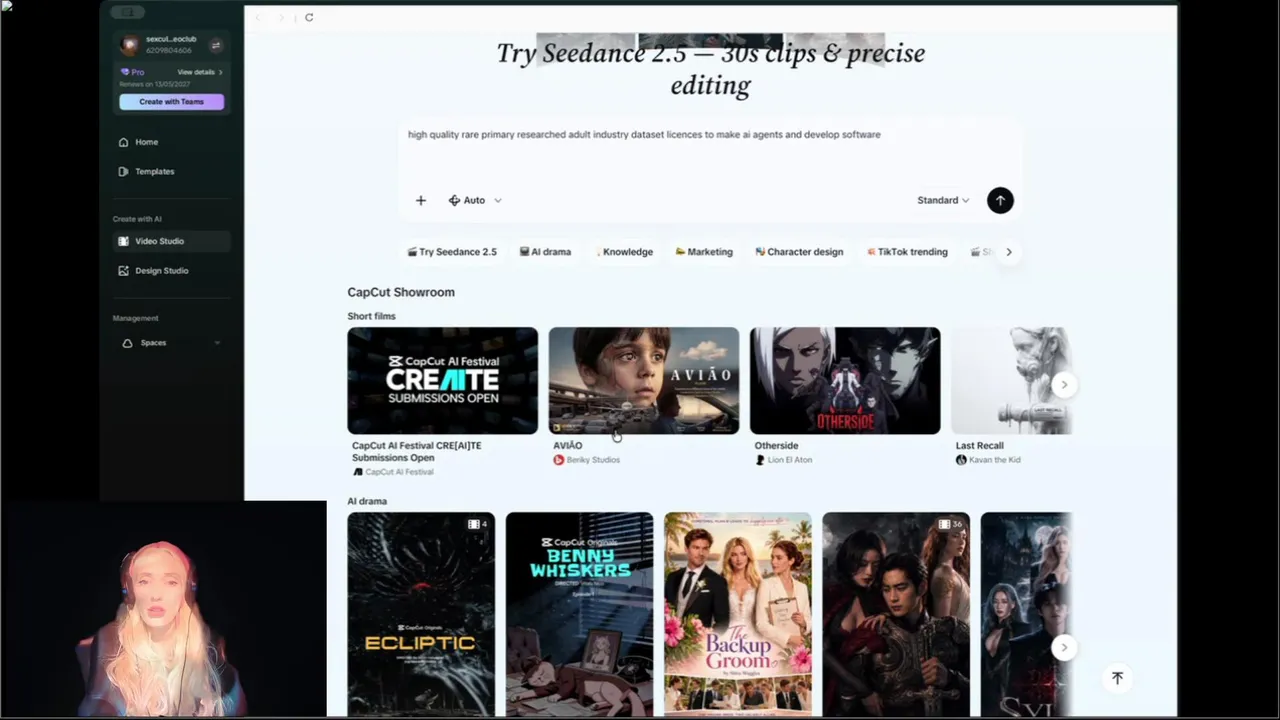Select the Try Seedance 2.5 chip

click(452, 252)
